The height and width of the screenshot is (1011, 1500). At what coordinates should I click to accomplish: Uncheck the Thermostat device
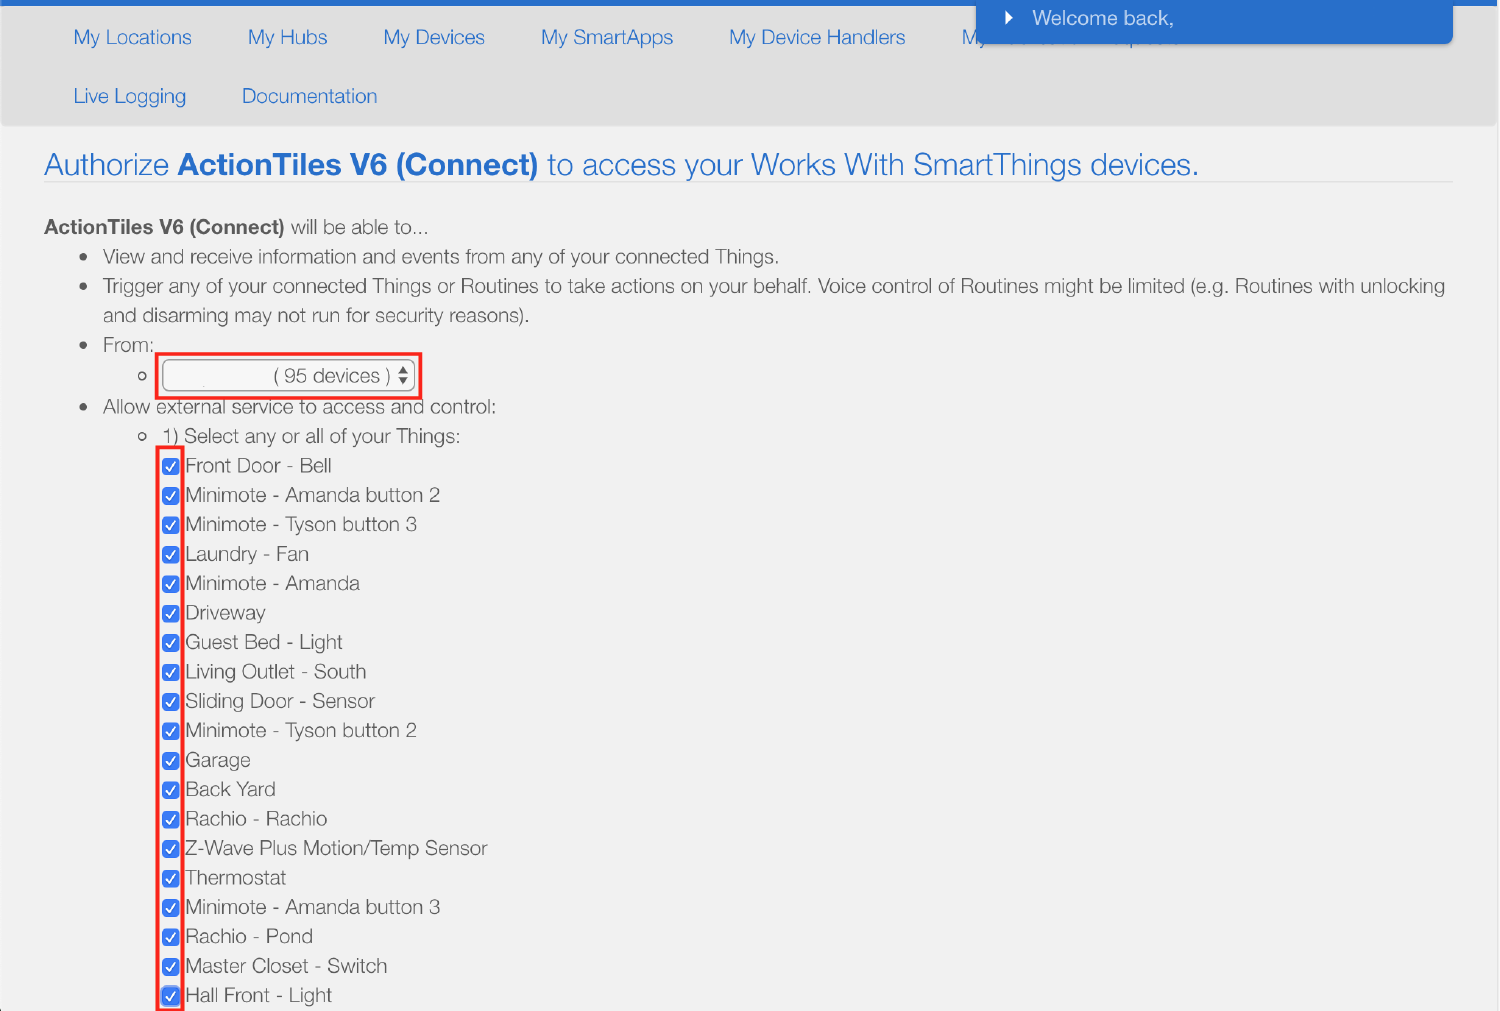point(170,878)
